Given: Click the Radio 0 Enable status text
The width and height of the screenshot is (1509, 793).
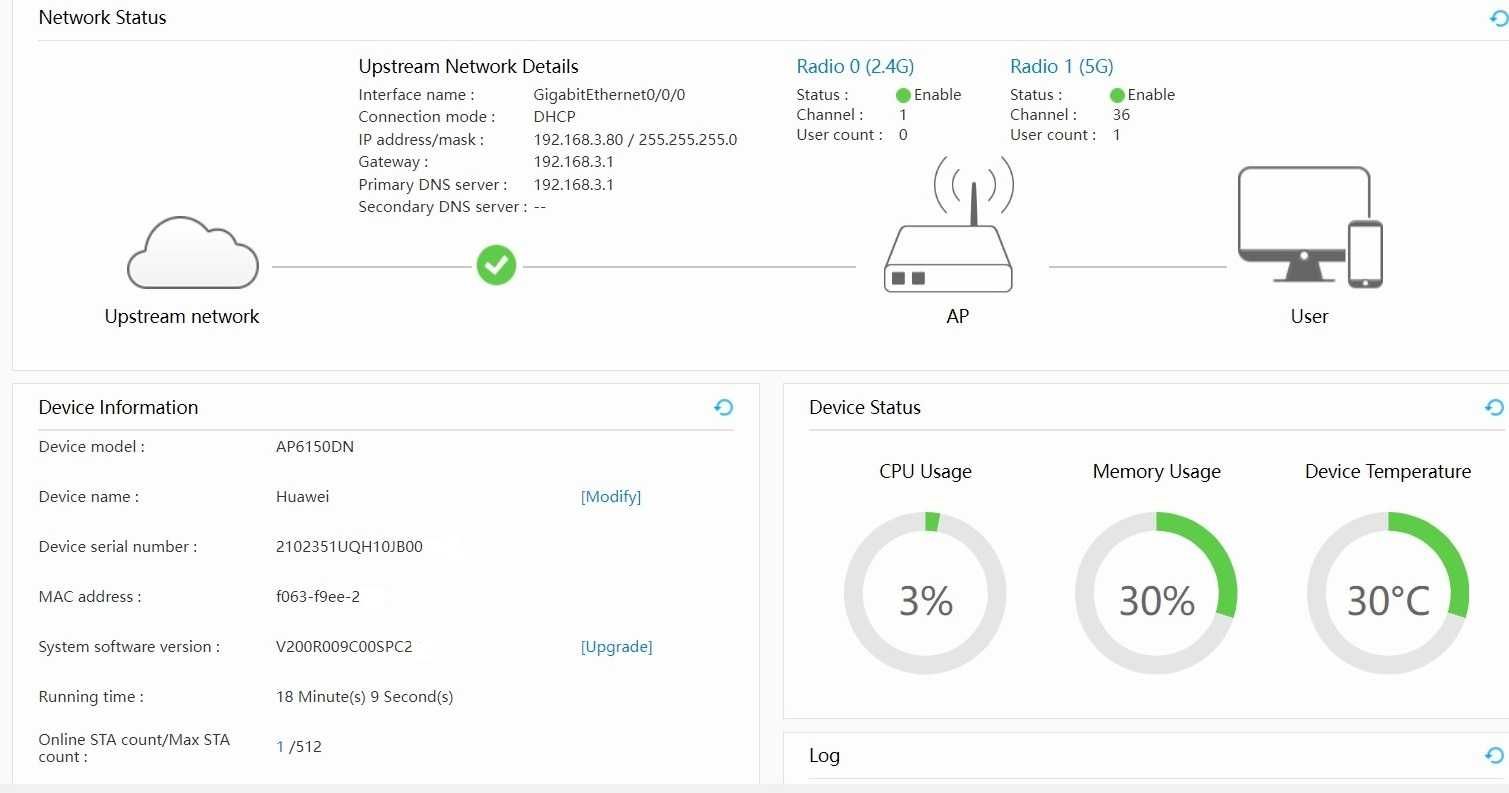Looking at the screenshot, I should pyautogui.click(x=937, y=95).
